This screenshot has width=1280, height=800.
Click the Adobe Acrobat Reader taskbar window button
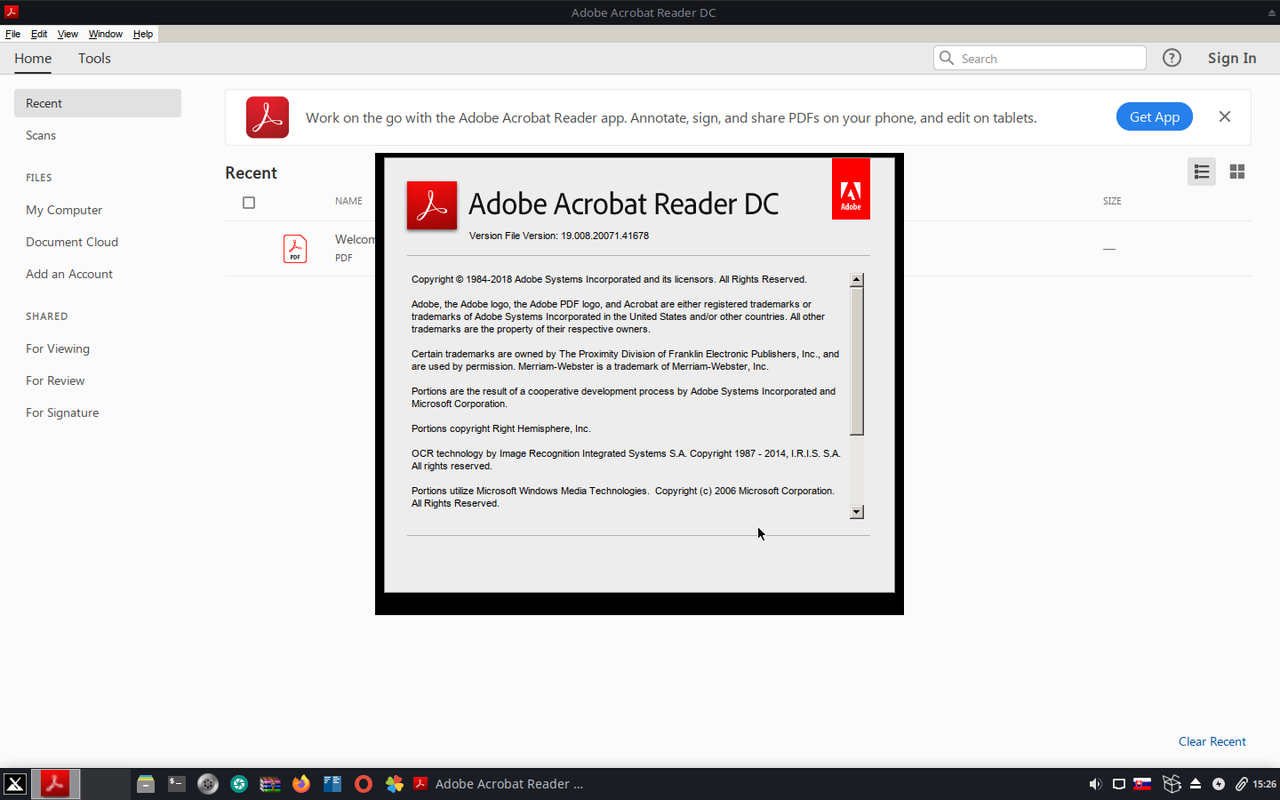pos(498,784)
